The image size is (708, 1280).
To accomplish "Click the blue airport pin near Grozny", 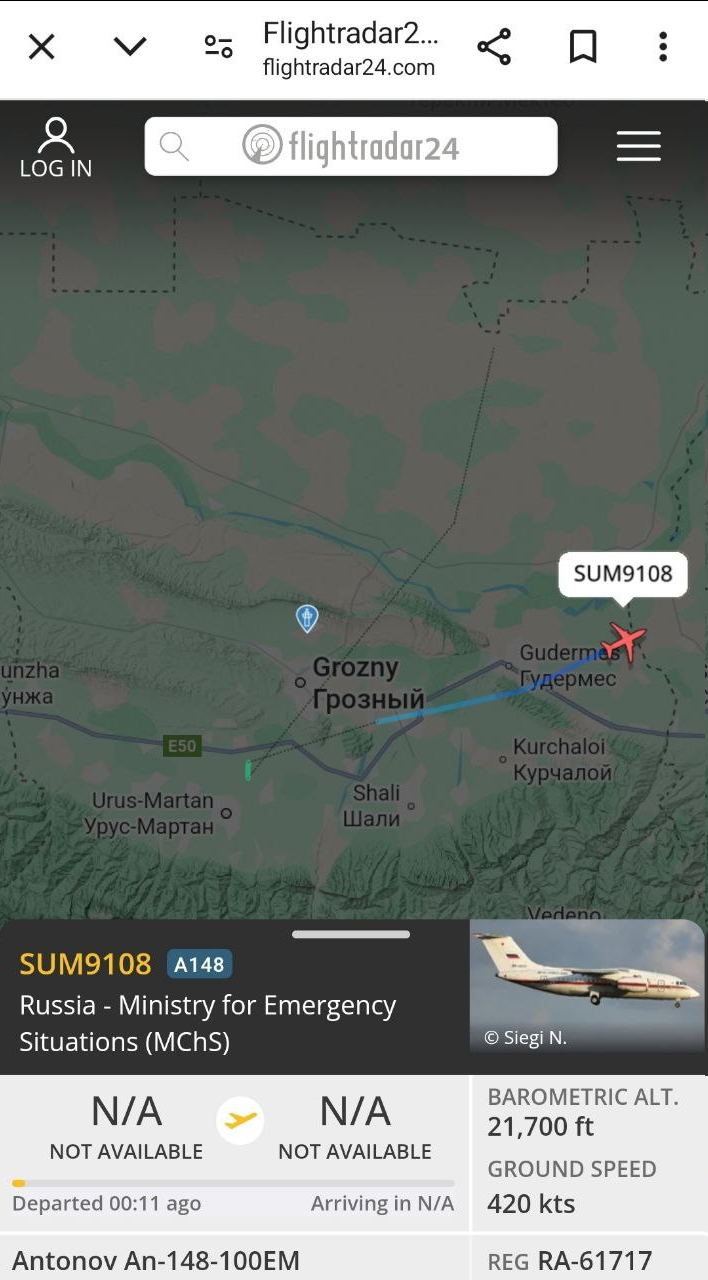I will (x=307, y=618).
